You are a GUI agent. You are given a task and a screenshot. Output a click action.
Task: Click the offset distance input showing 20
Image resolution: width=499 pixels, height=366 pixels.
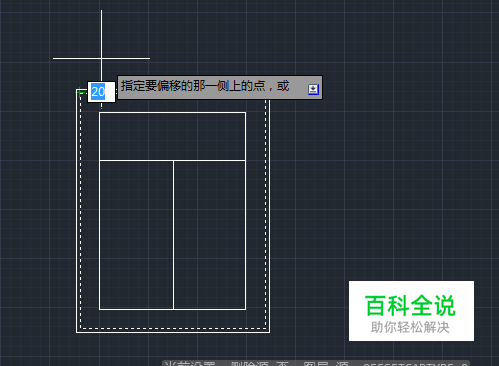point(101,92)
